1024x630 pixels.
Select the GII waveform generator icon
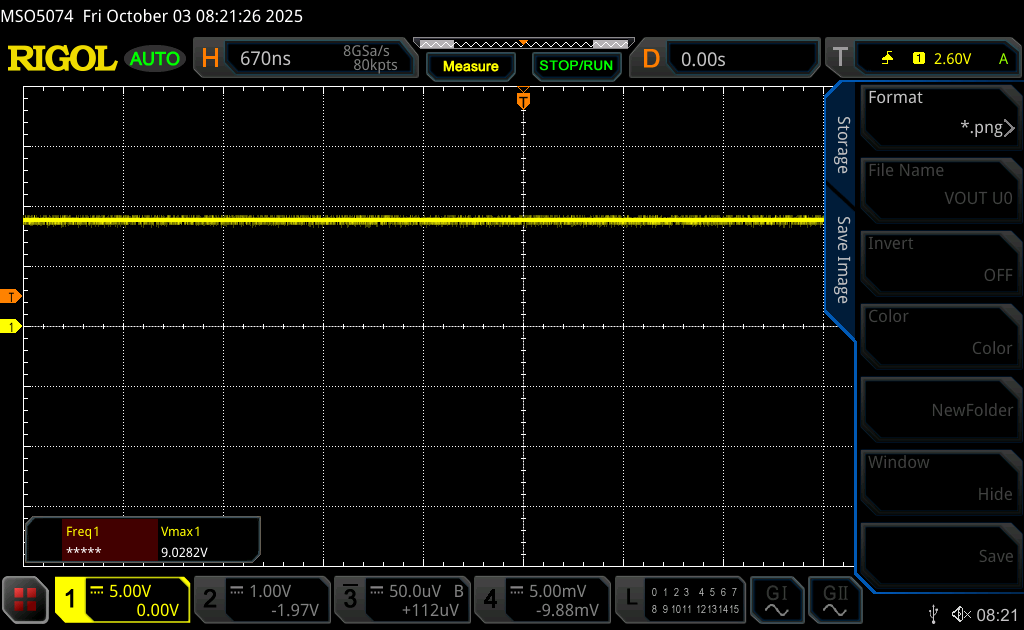[835, 601]
